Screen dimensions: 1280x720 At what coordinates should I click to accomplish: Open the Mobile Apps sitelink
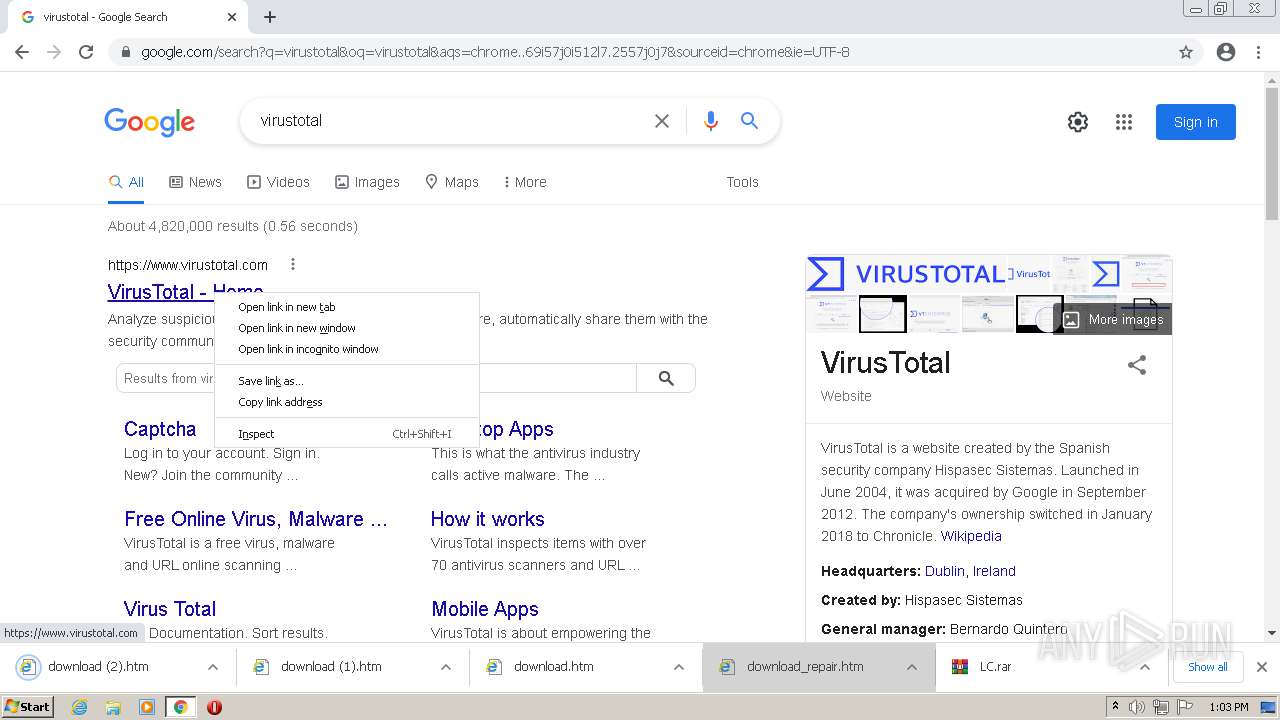click(x=485, y=609)
